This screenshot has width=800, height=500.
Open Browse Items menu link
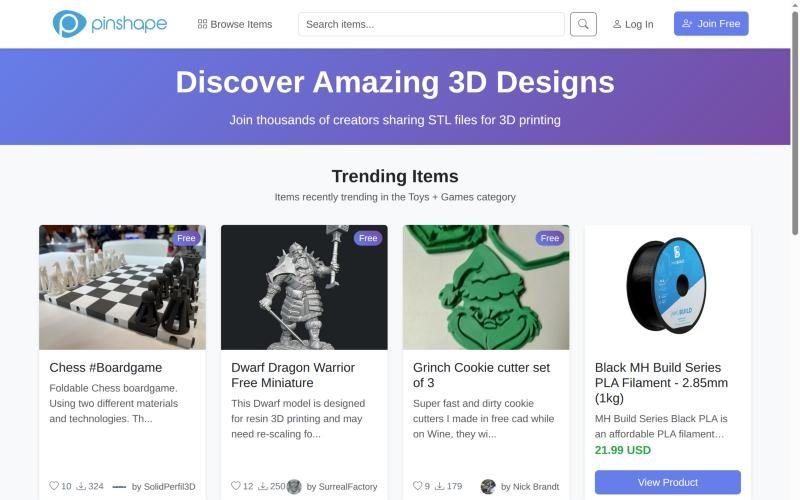[235, 24]
